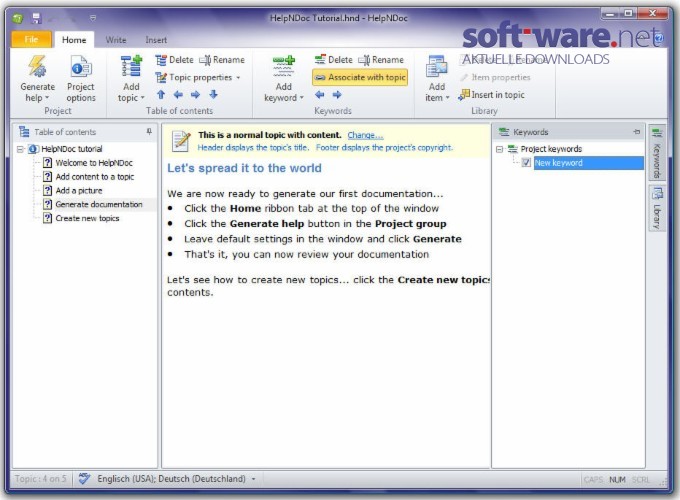Select Project keywords tree item
This screenshot has height=500, width=680.
551,149
